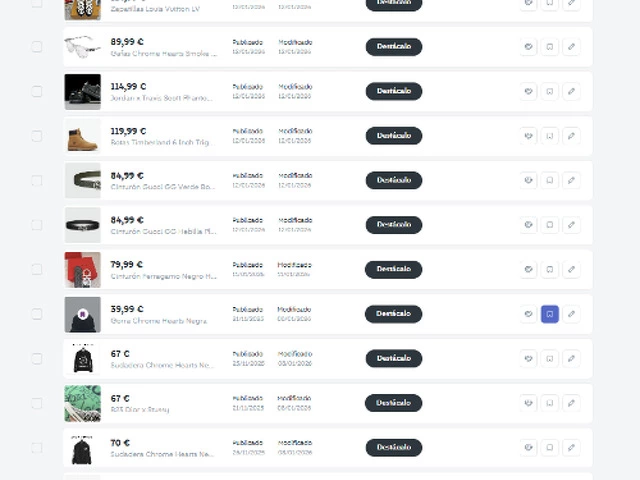Click Destácalo for the Jordan x Travis Scott listing
The height and width of the screenshot is (480, 640).
coord(393,91)
